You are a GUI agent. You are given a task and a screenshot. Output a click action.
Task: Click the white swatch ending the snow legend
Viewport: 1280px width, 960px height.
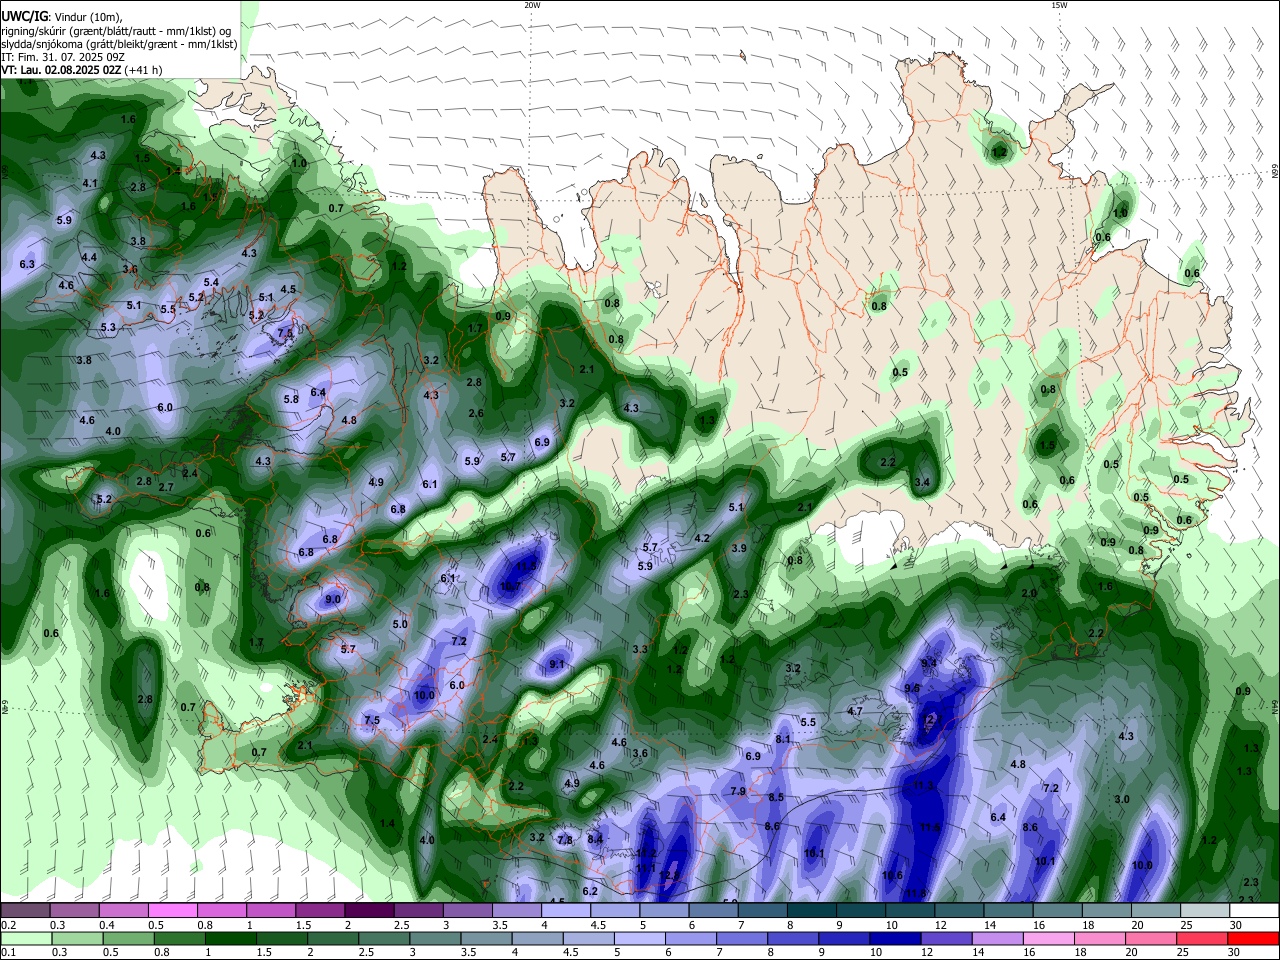pos(1254,911)
